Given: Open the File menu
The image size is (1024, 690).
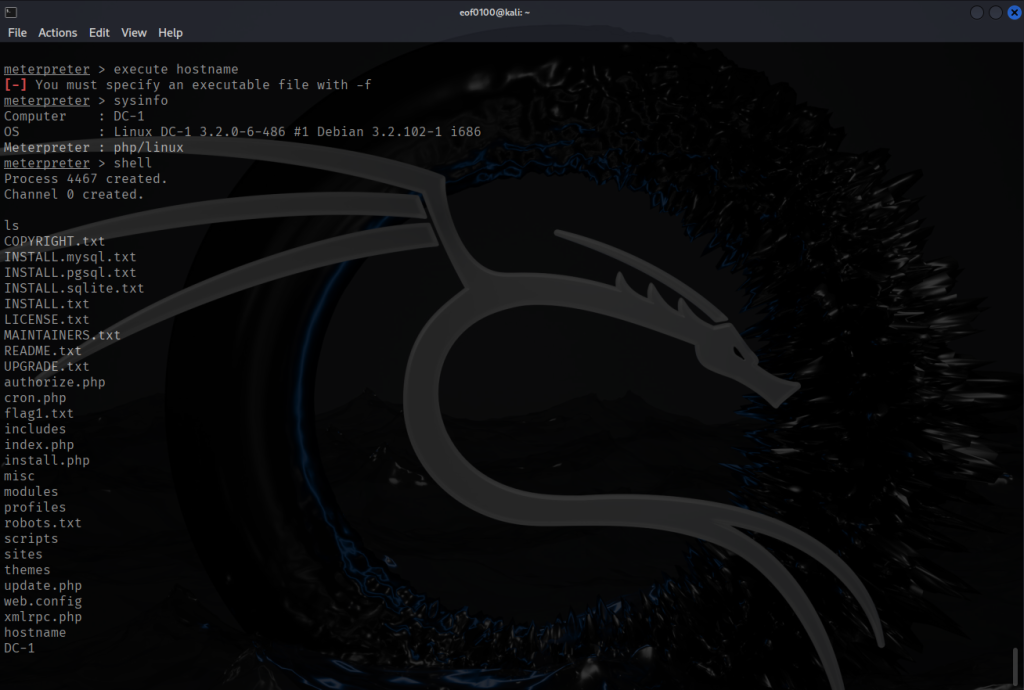Looking at the screenshot, I should tap(17, 33).
